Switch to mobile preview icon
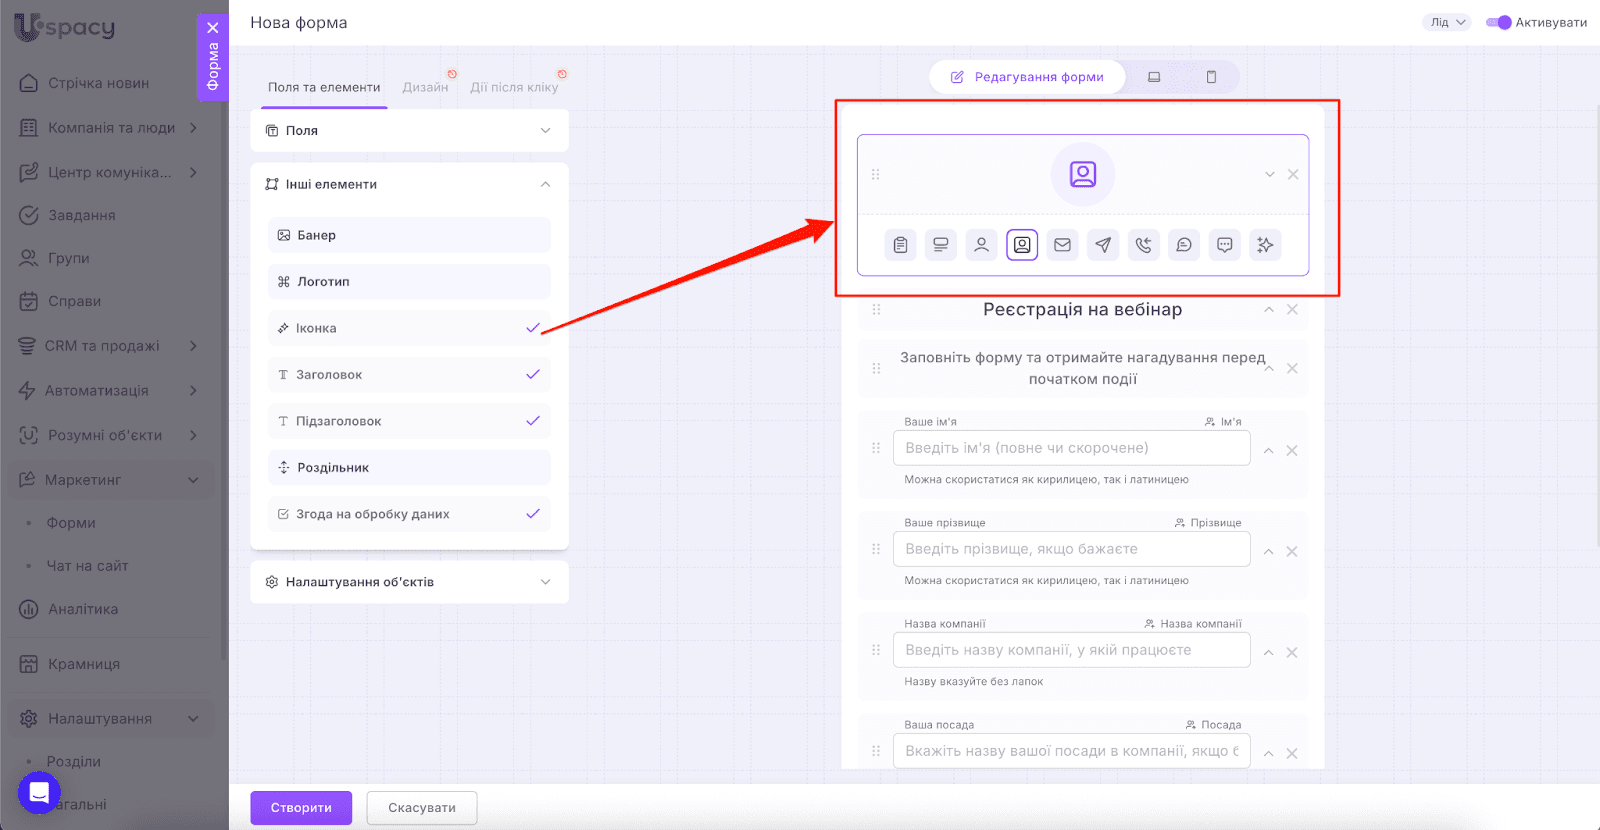 click(x=1211, y=77)
